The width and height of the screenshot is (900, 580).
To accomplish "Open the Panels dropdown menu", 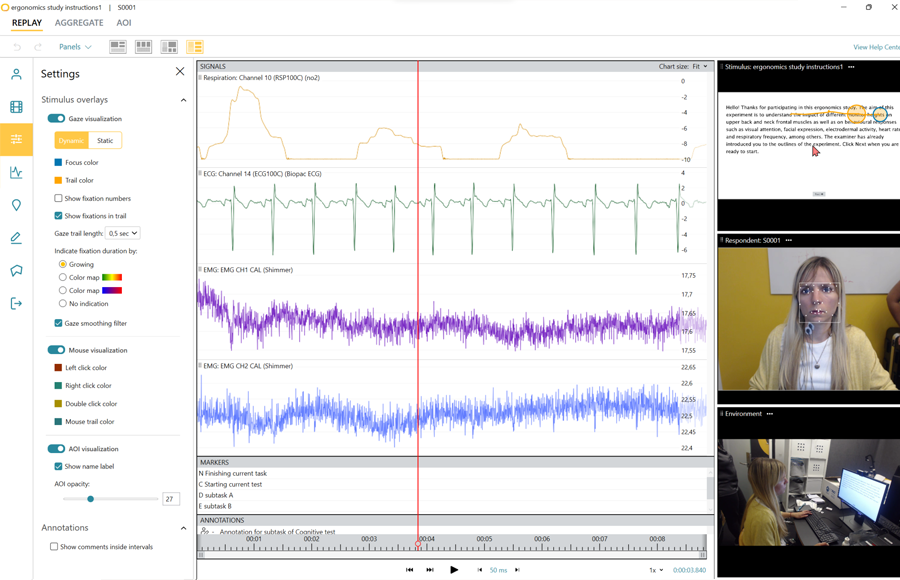I will click(x=75, y=47).
